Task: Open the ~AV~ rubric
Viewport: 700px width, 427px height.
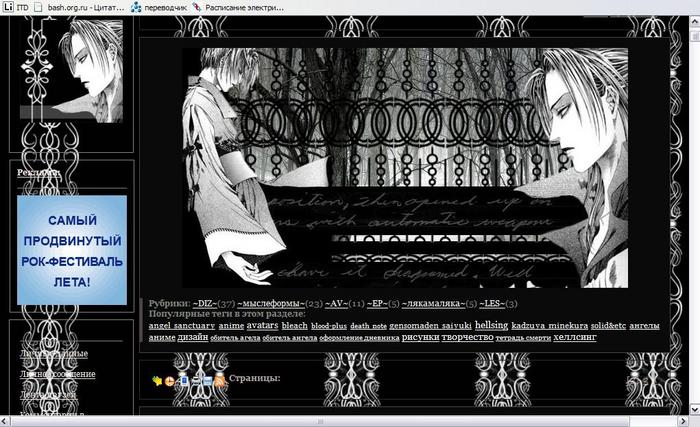Action: pyautogui.click(x=336, y=304)
